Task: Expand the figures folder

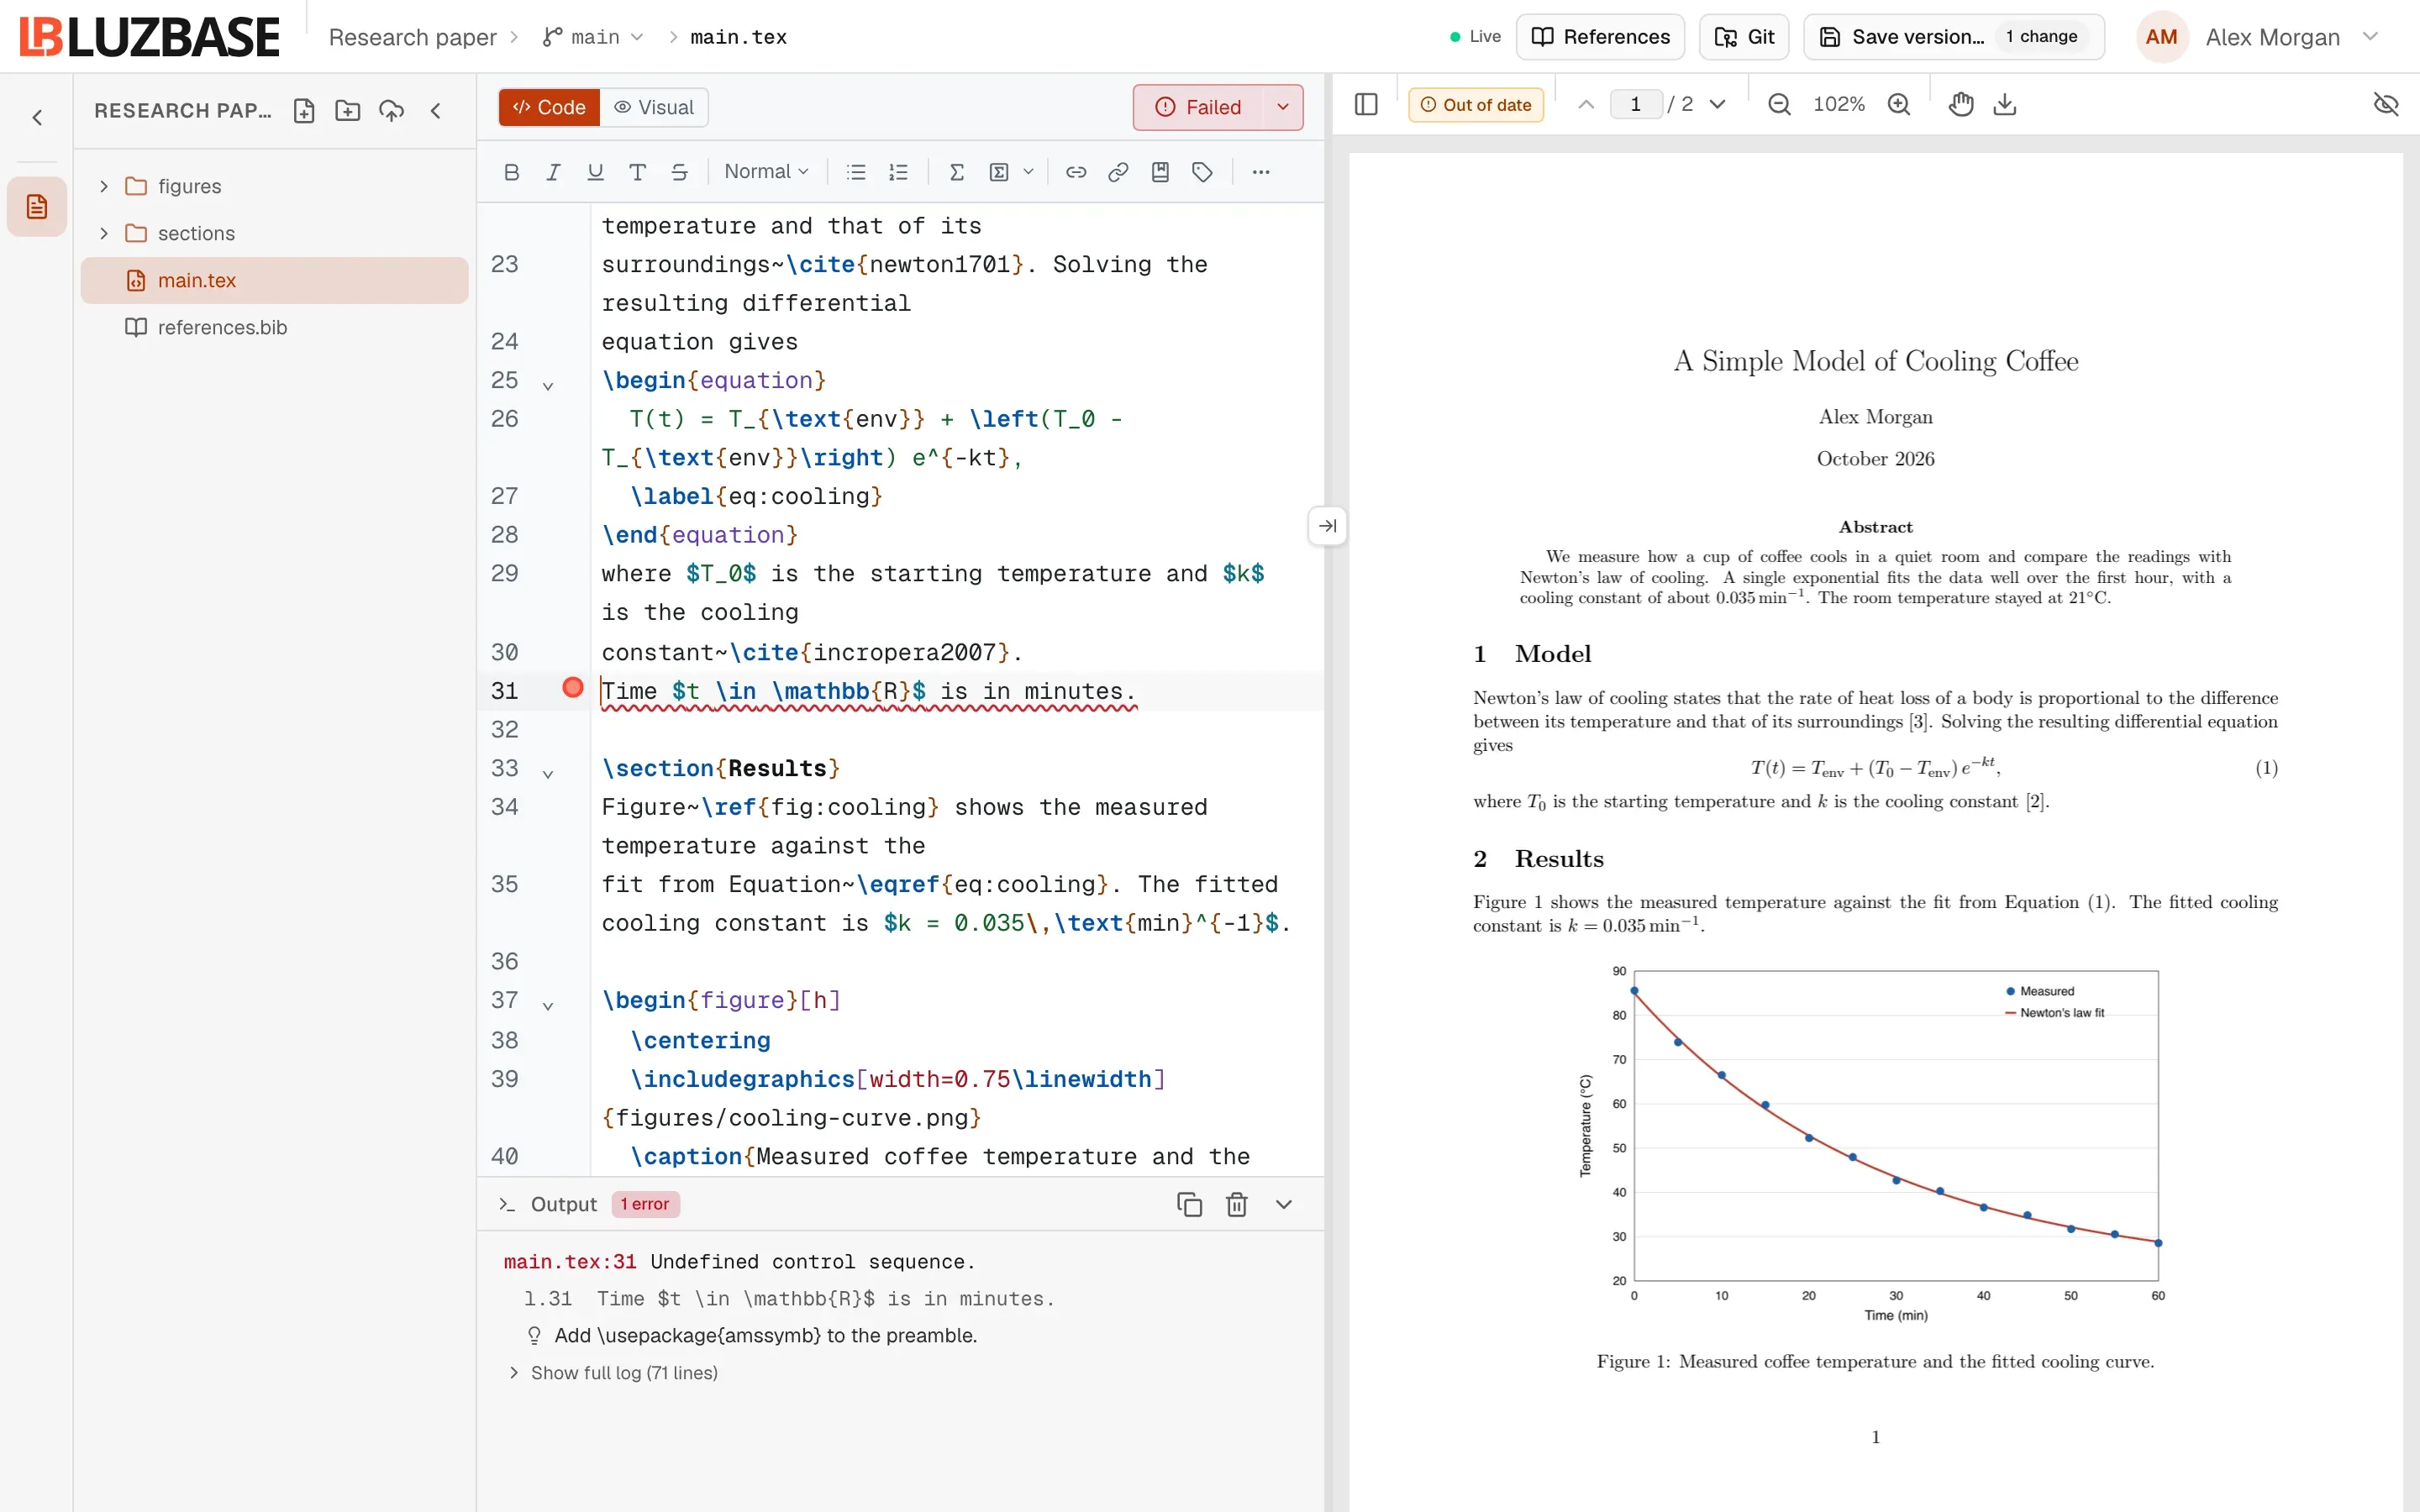Action: [104, 186]
